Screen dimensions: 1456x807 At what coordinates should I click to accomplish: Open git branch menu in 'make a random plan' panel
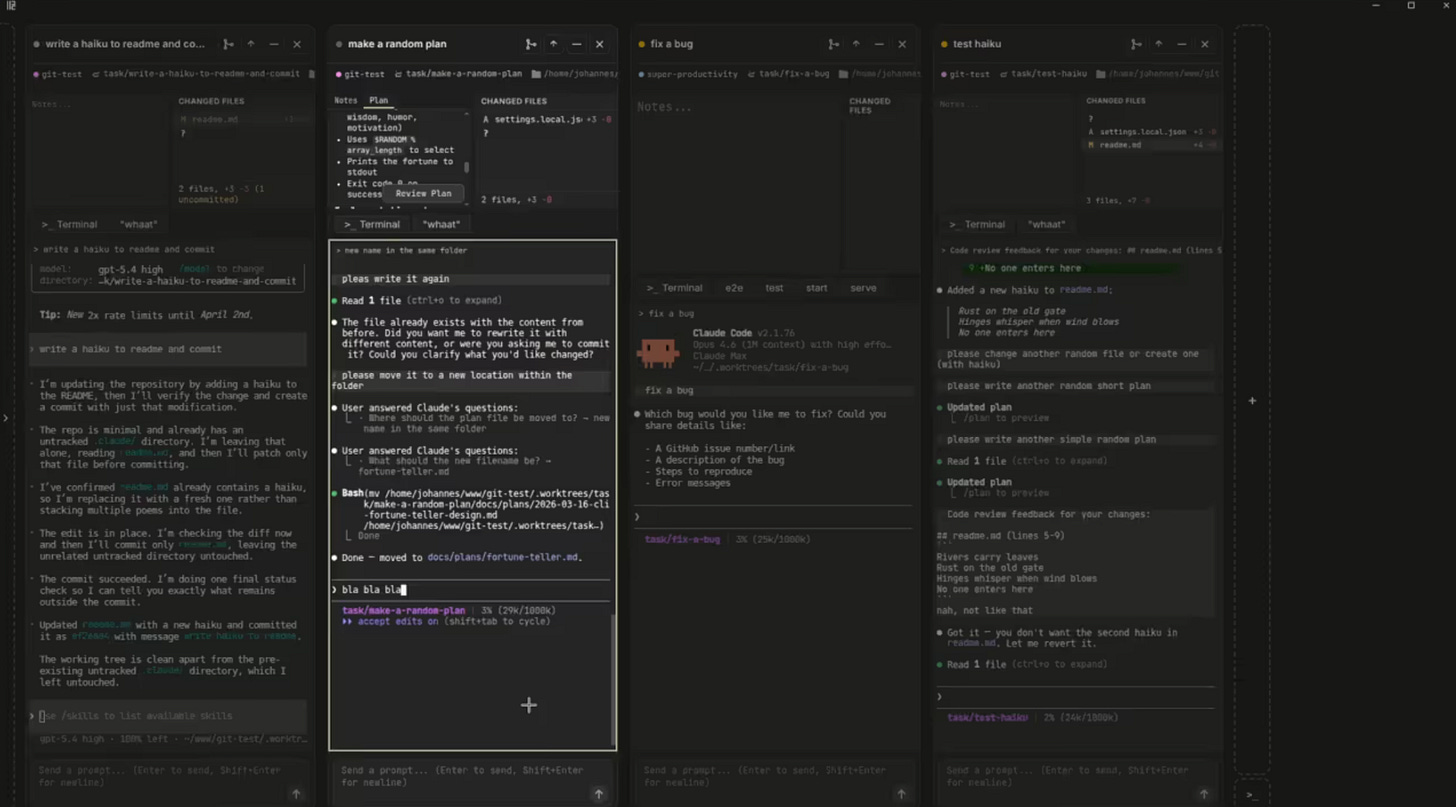tap(530, 44)
